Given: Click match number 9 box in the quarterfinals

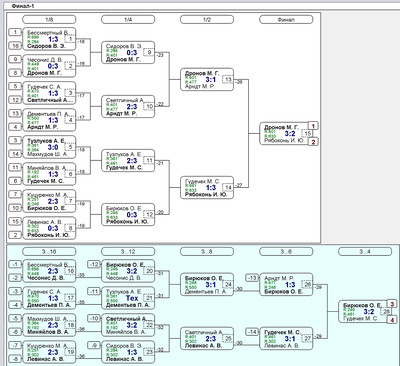Looking at the screenshot, I should [149, 52].
